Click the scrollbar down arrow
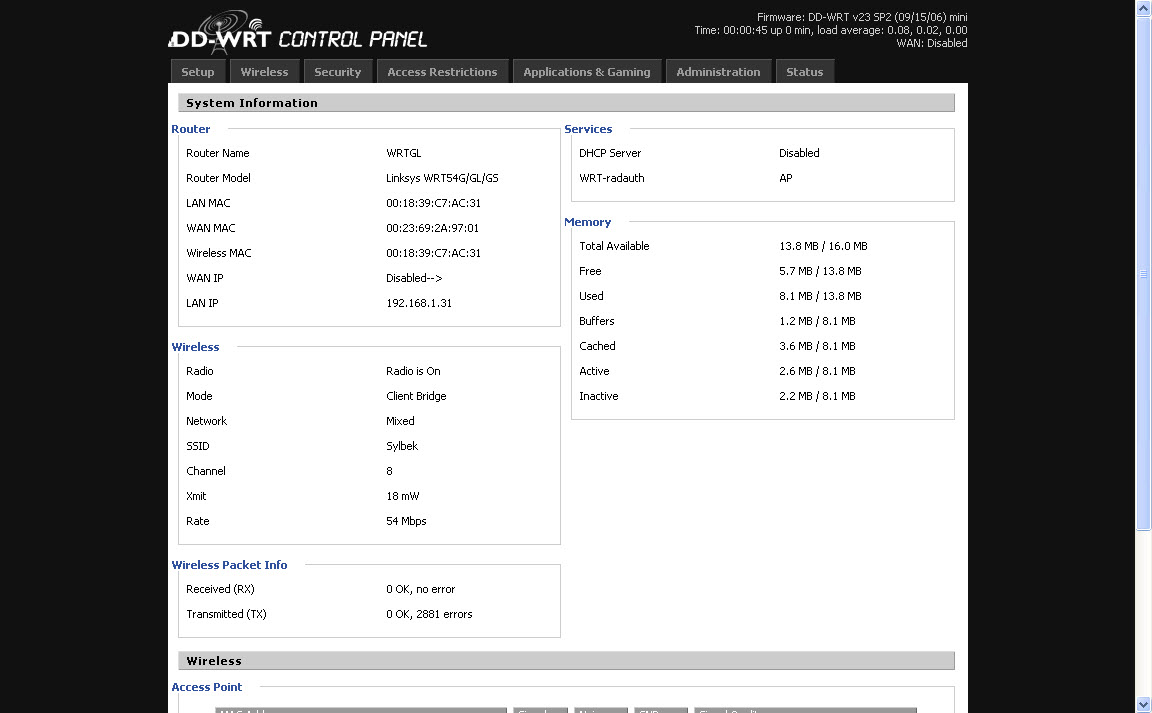The height and width of the screenshot is (713, 1152). tap(1143, 705)
